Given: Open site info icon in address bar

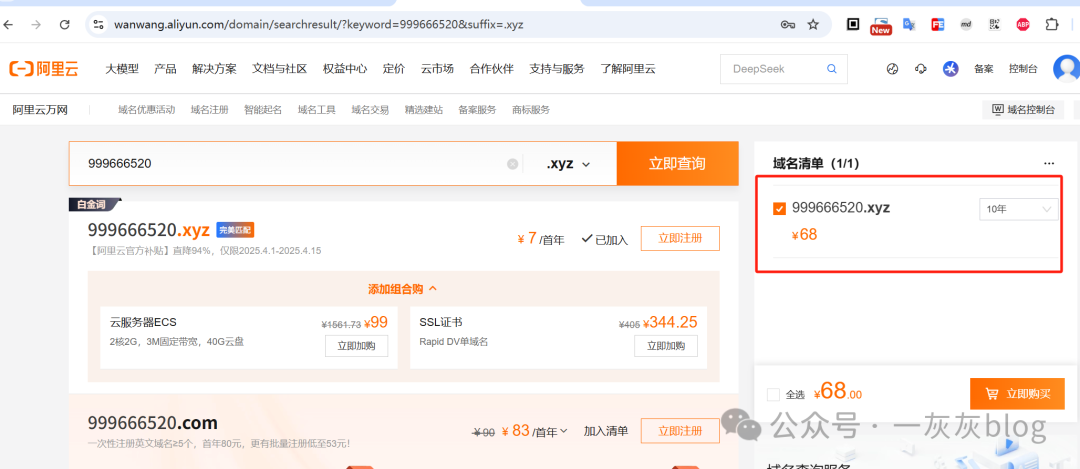Looking at the screenshot, I should tap(98, 25).
